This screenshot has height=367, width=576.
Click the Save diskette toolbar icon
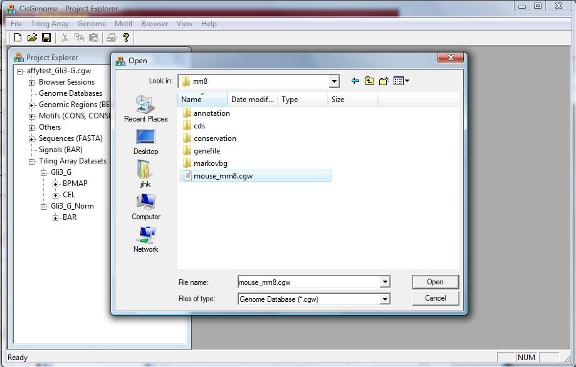click(46, 37)
